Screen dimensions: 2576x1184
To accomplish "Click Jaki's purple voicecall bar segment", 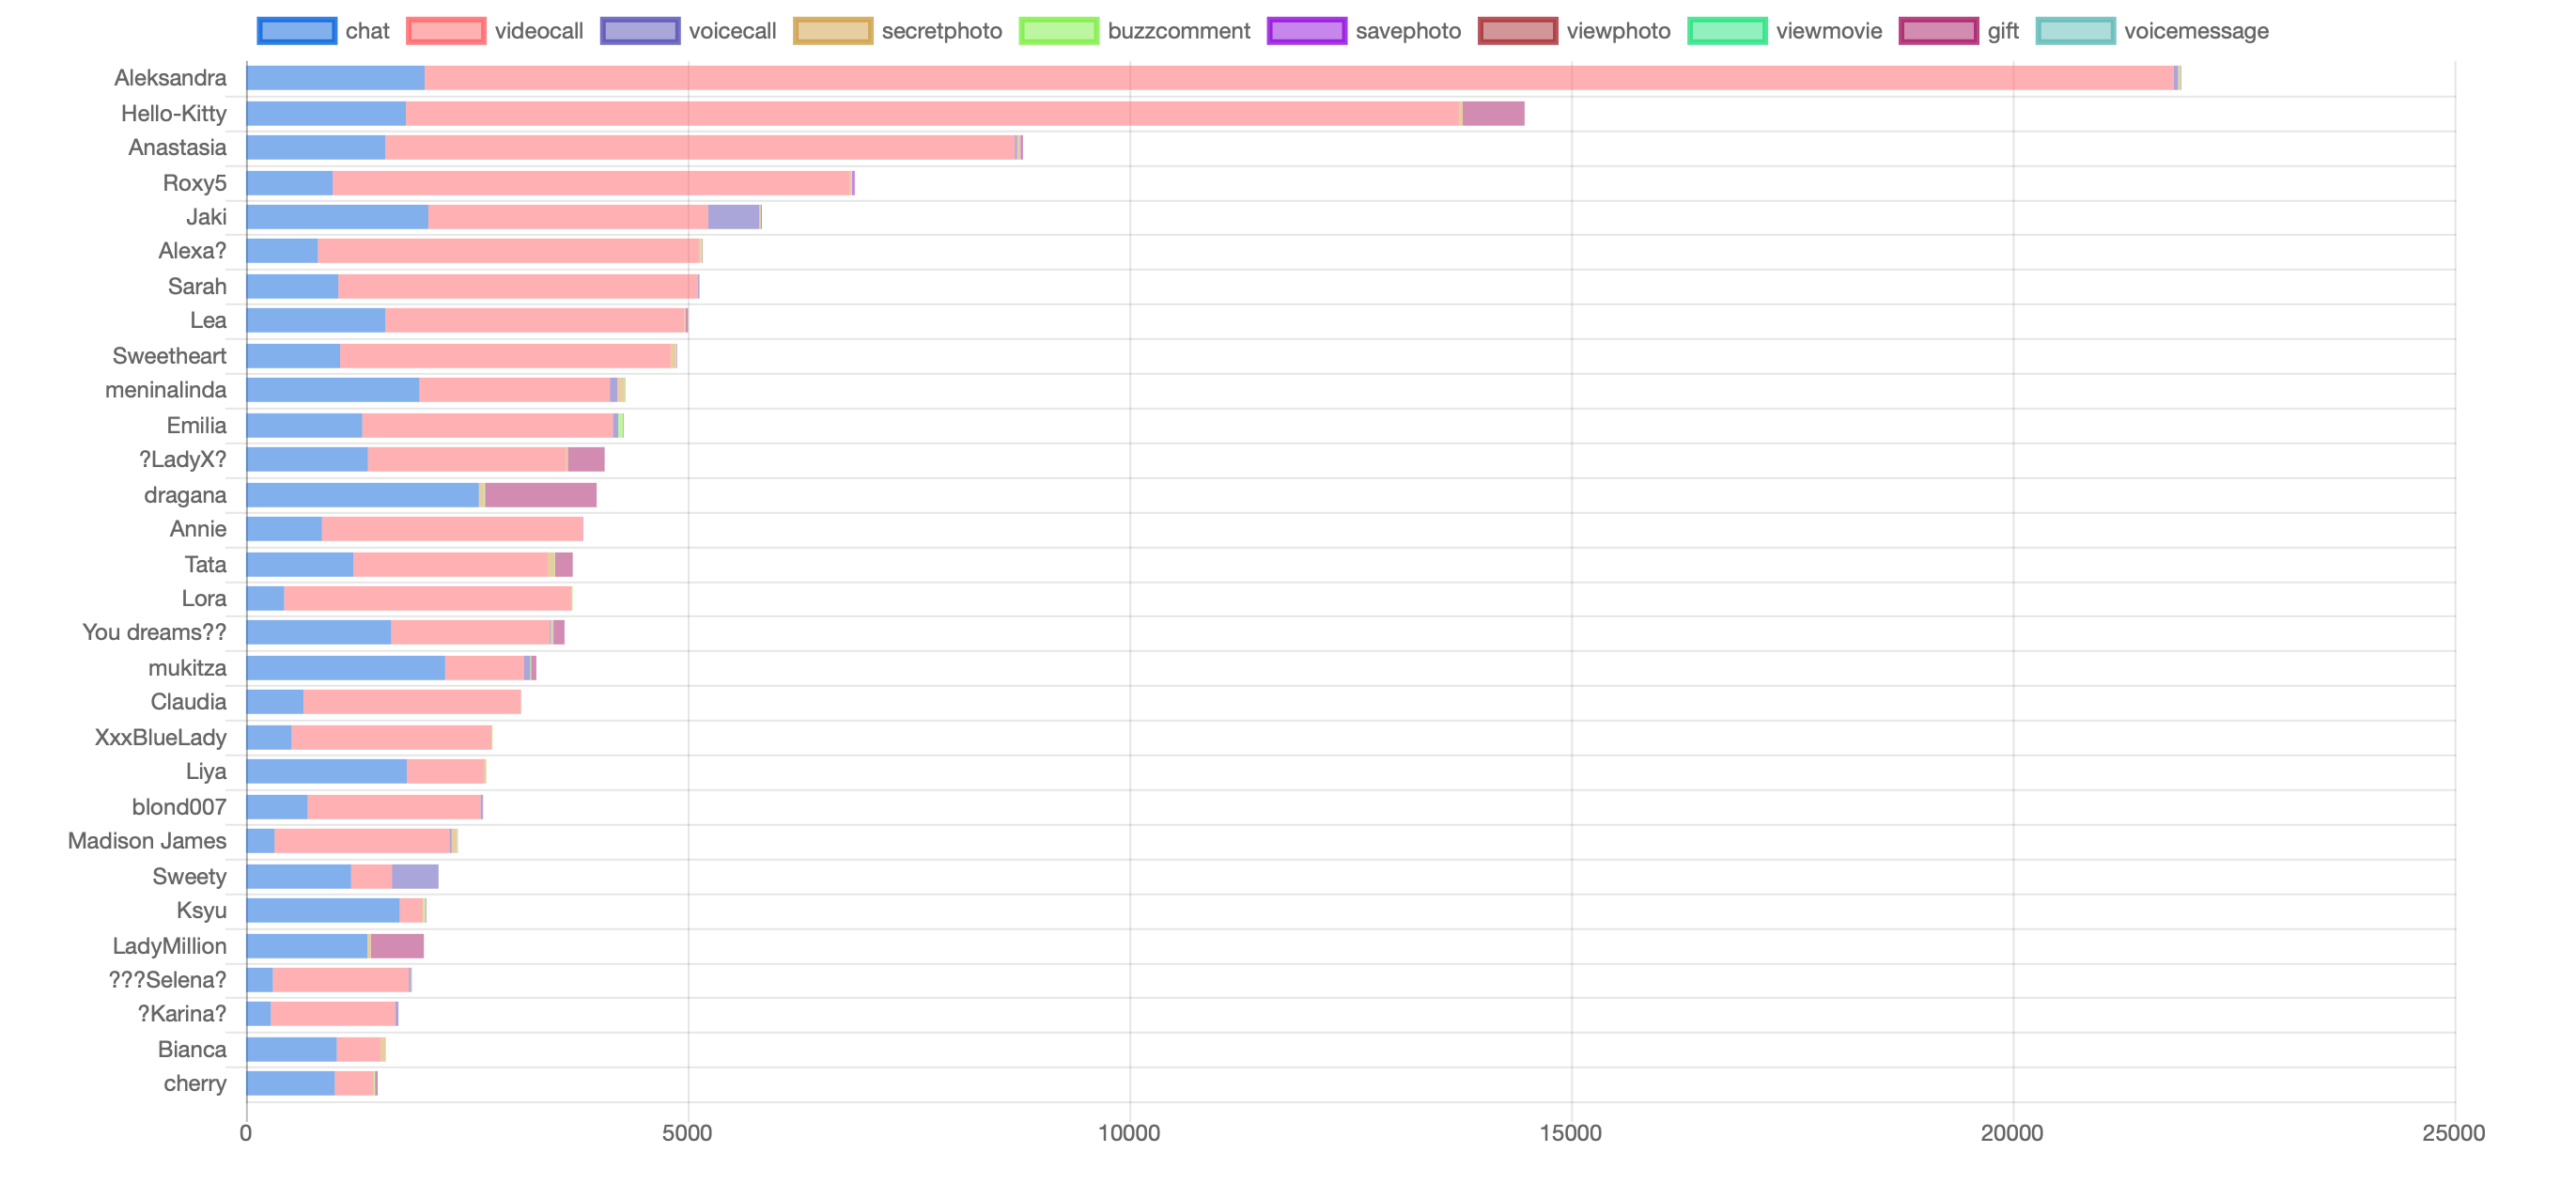I will pyautogui.click(x=734, y=217).
